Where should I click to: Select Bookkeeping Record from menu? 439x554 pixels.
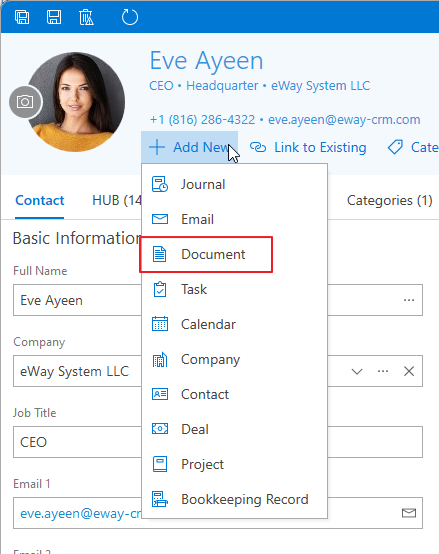click(234, 499)
